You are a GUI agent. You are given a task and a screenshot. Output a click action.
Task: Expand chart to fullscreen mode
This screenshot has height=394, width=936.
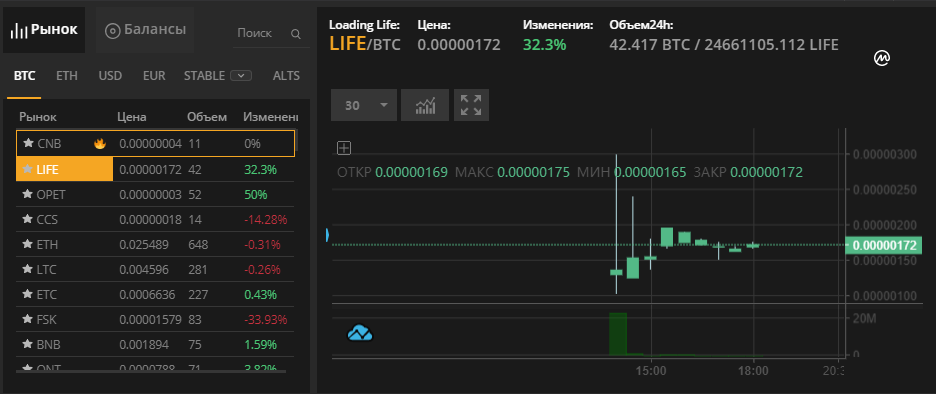point(472,106)
